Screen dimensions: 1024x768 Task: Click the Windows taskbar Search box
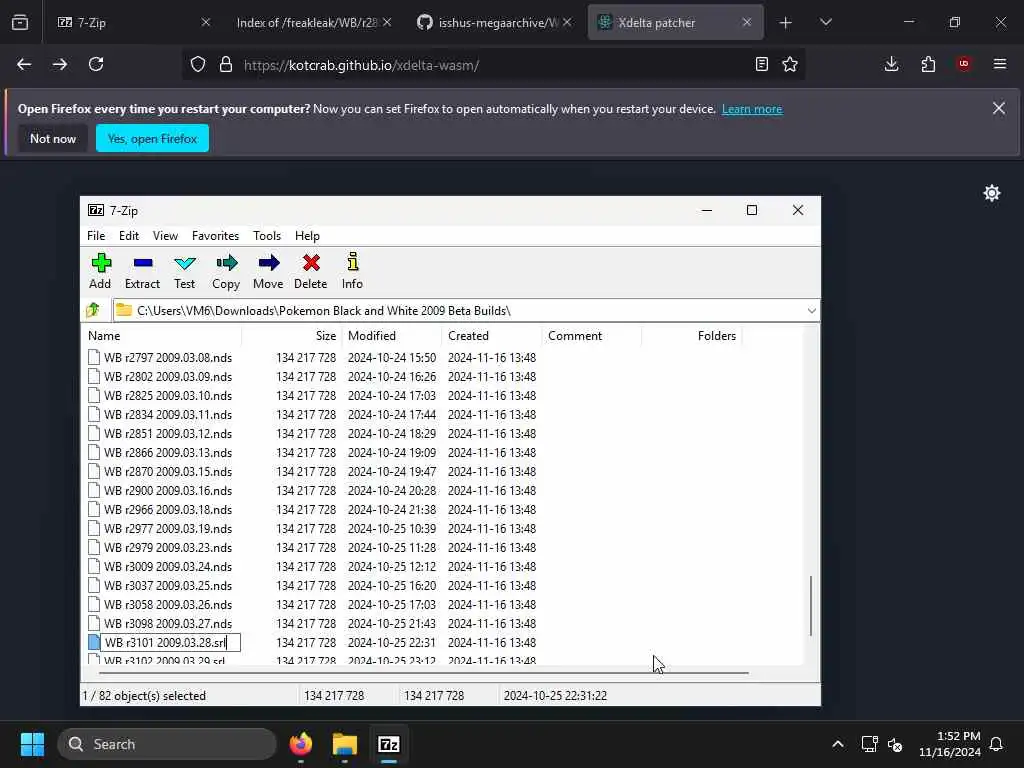click(167, 744)
